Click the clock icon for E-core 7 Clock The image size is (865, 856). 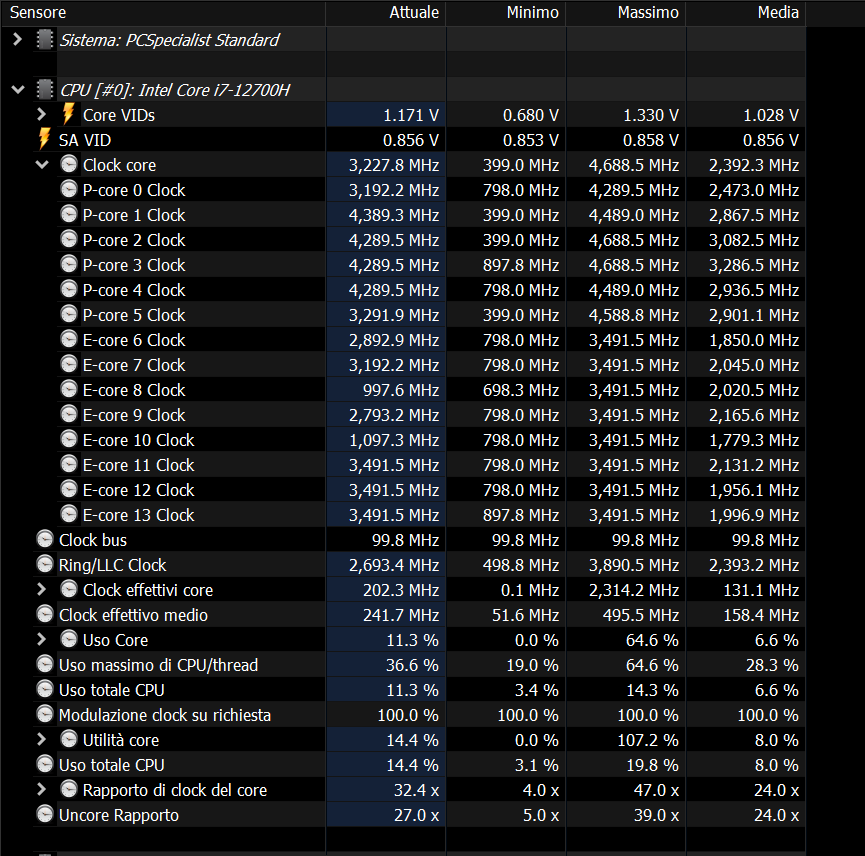tap(69, 364)
